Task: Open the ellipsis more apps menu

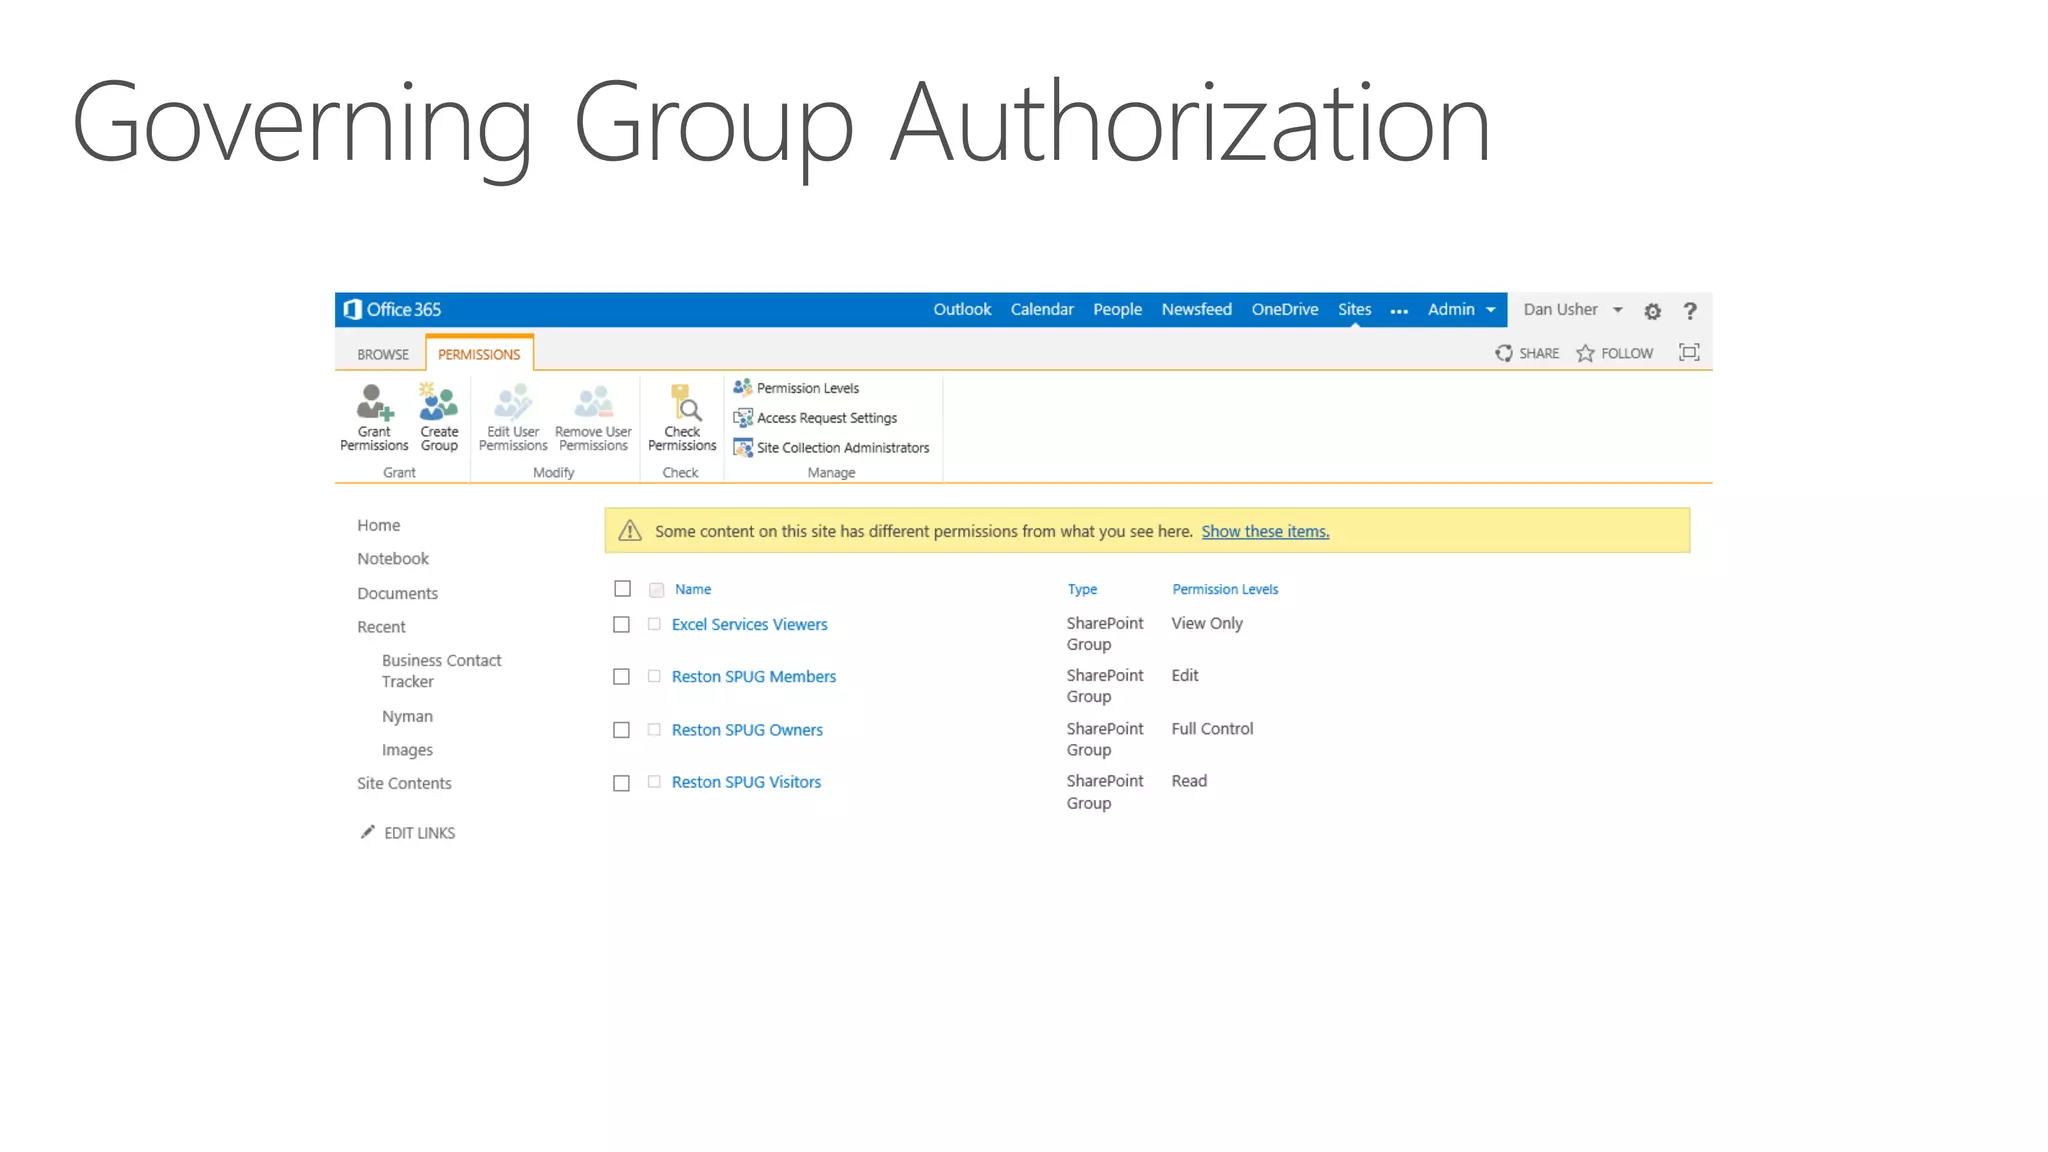Action: tap(1399, 312)
